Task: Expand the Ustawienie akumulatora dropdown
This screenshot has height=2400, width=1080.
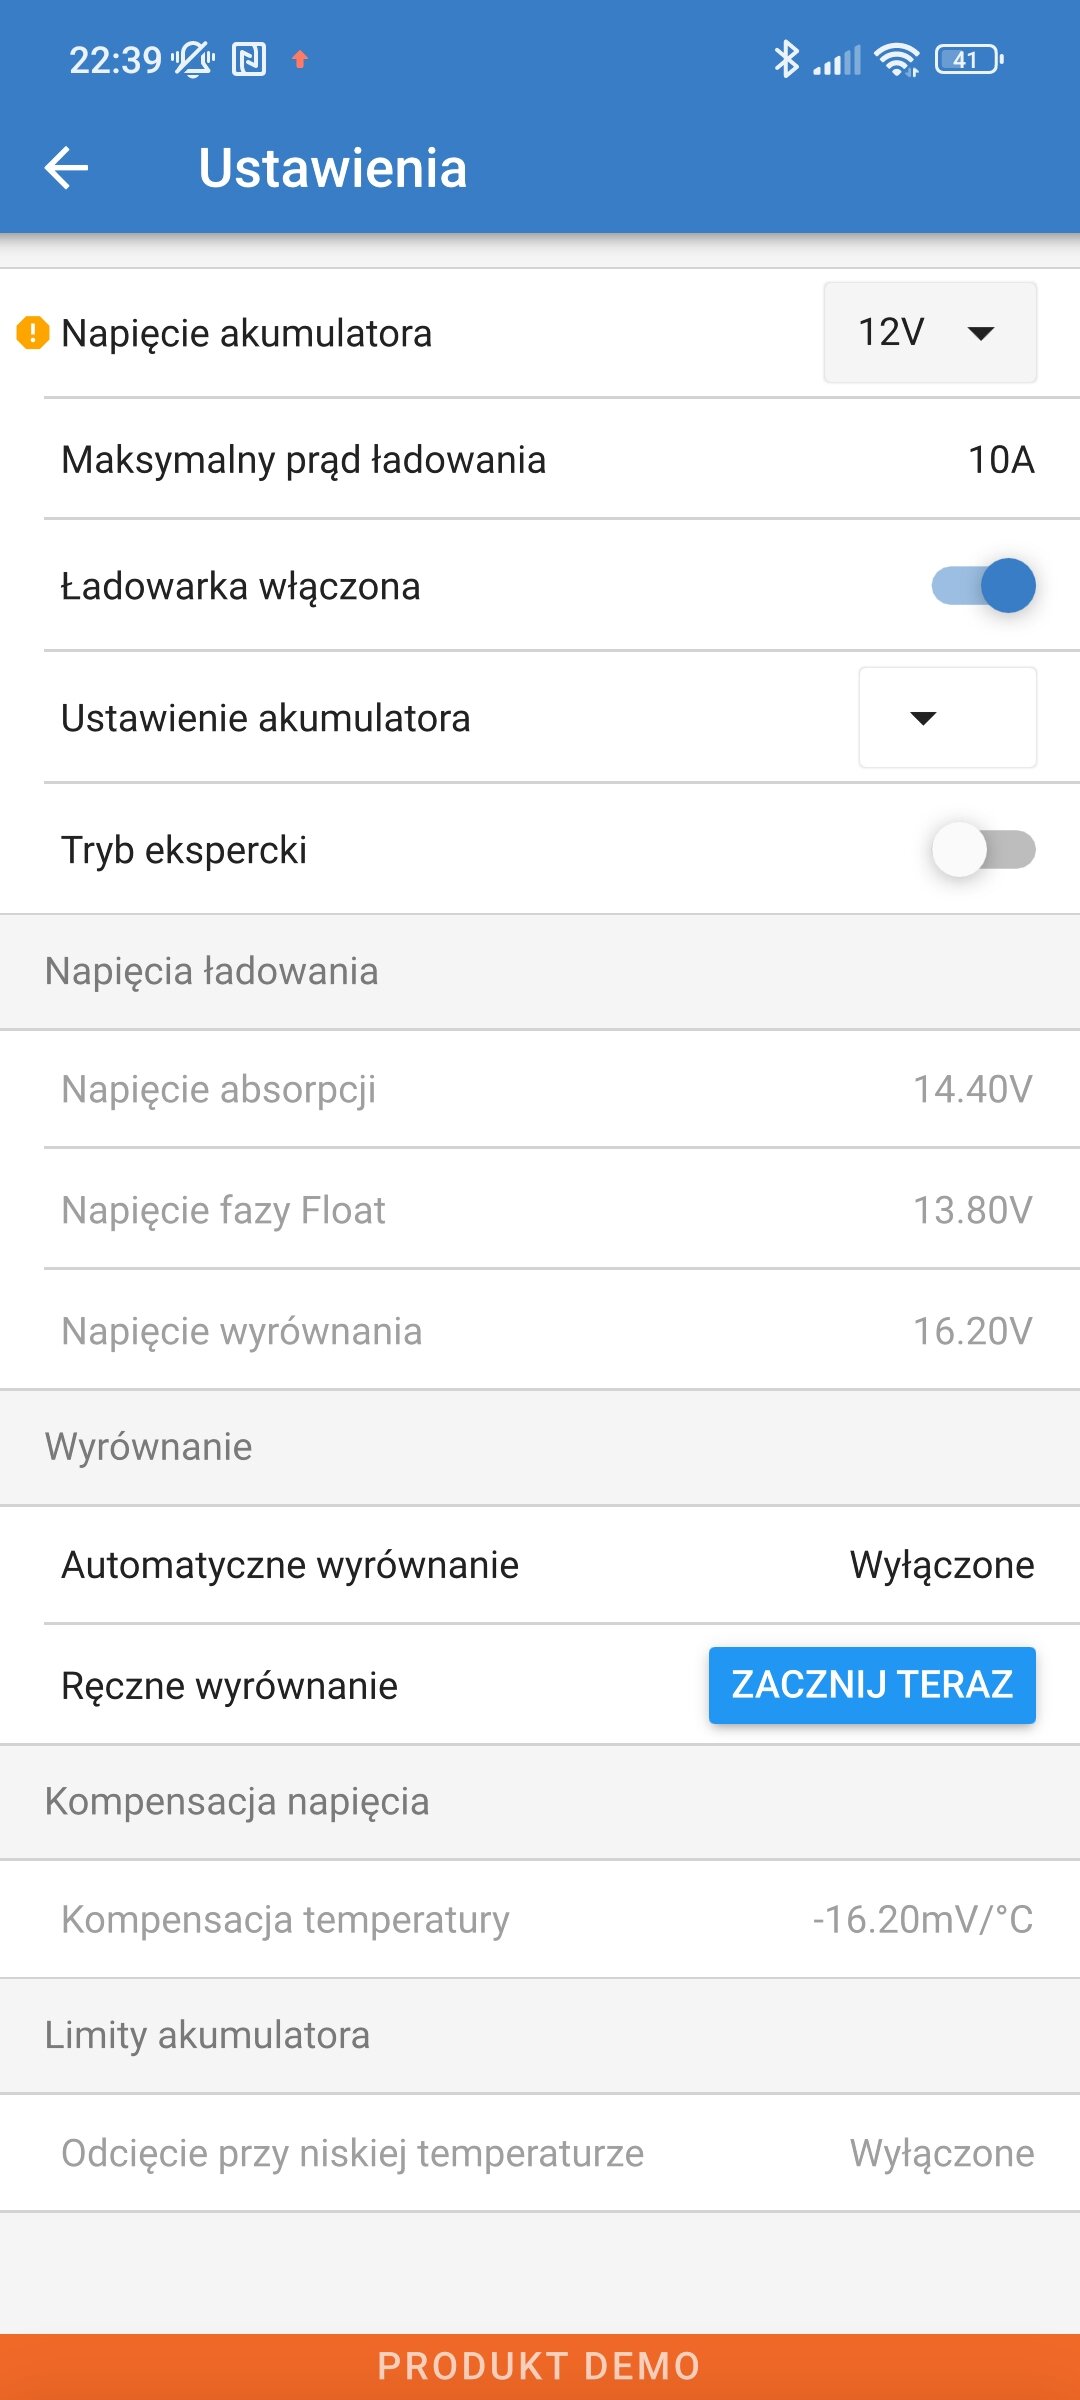Action: pos(947,717)
